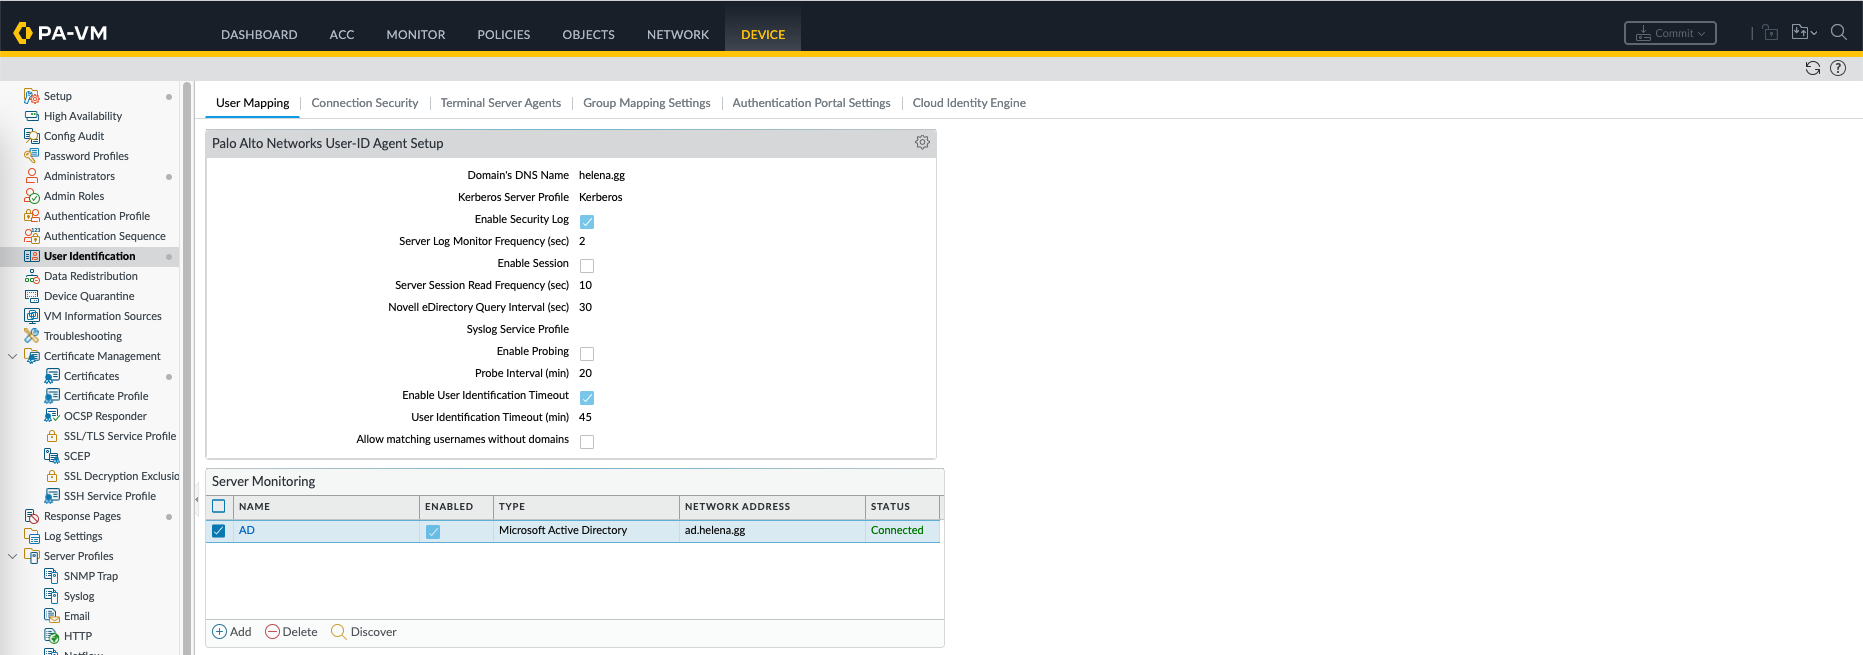1863x655 pixels.
Task: Collapse the Server Profiles tree node
Action: (12, 556)
